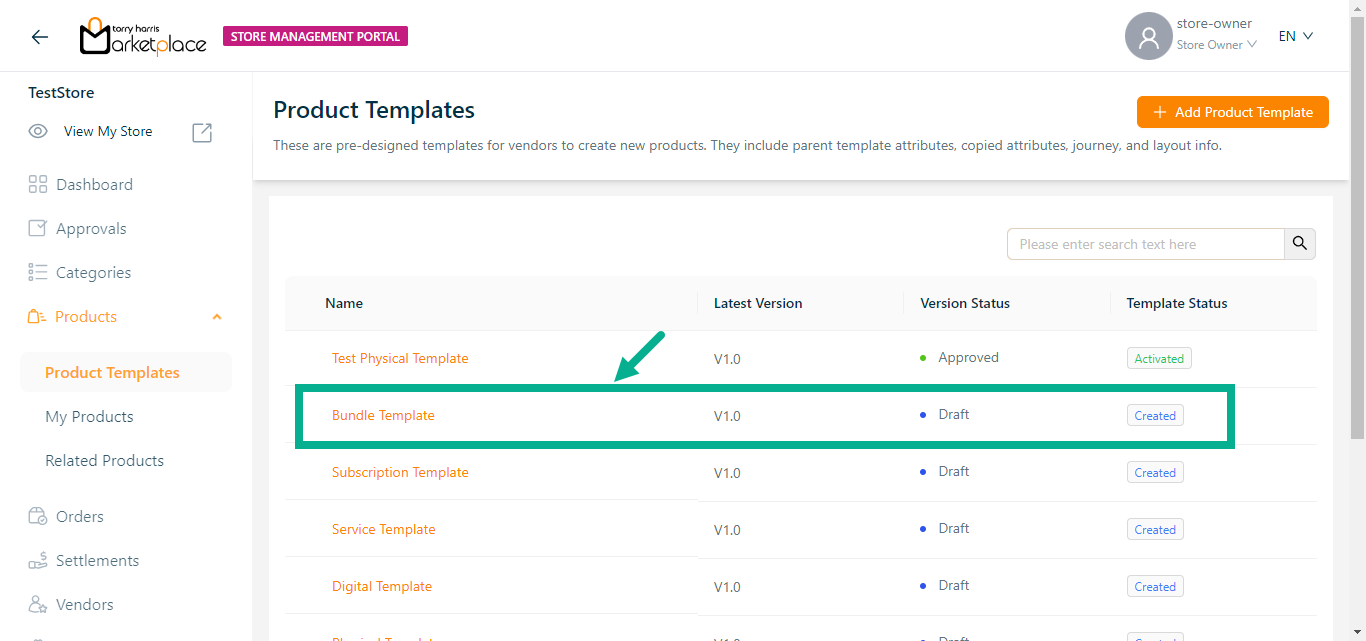Image resolution: width=1366 pixels, height=641 pixels.
Task: Click the eye icon beside View My Store
Action: tap(38, 131)
